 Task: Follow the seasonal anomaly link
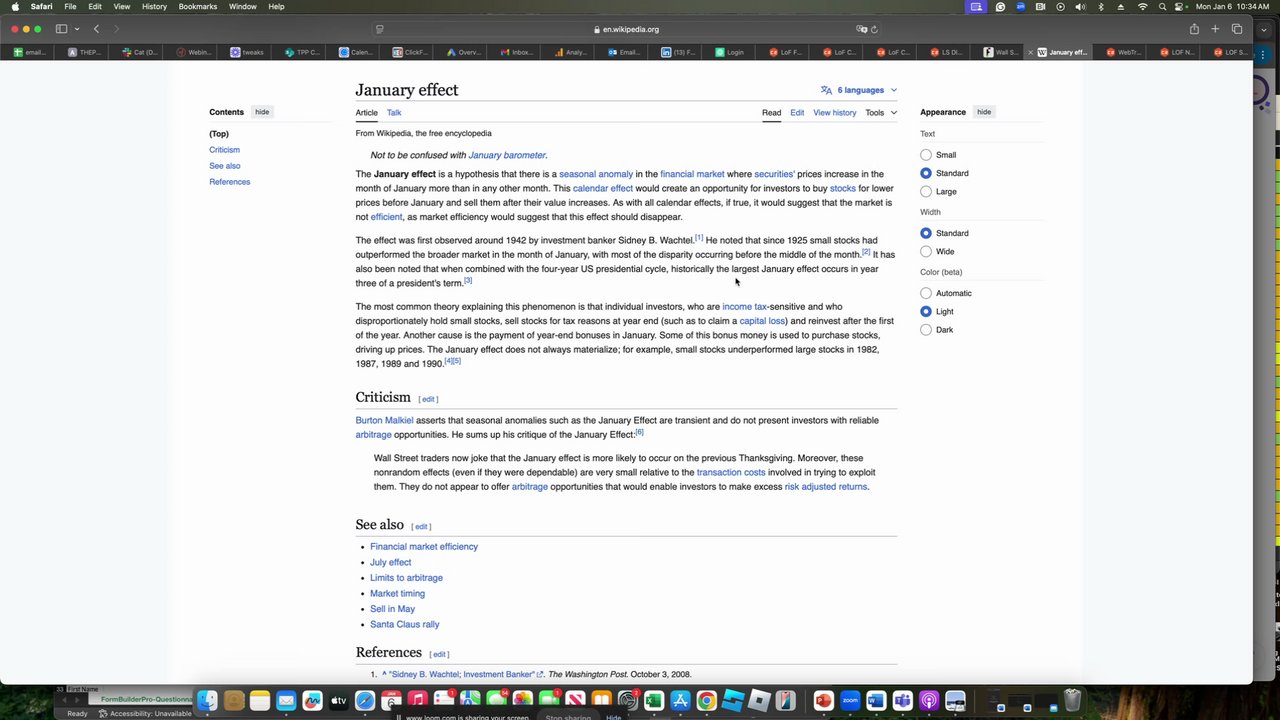tap(596, 174)
